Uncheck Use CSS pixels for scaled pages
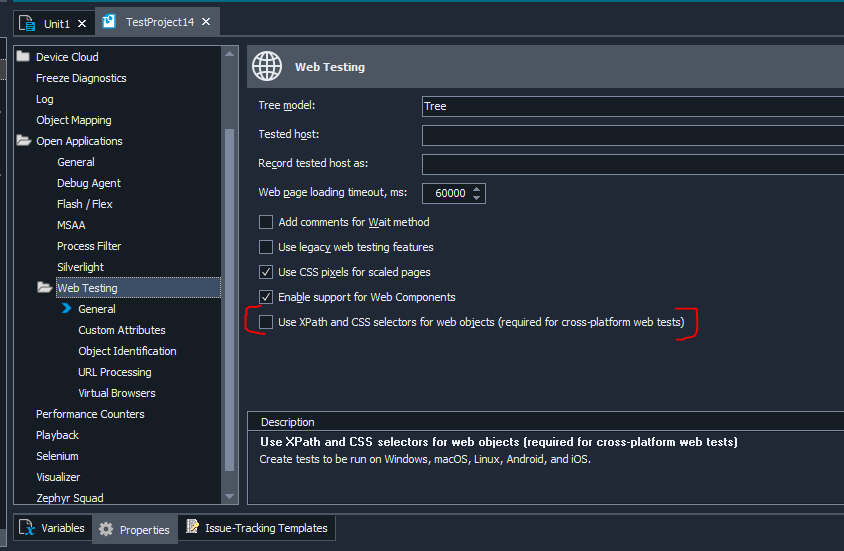The height and width of the screenshot is (551, 844). point(266,272)
